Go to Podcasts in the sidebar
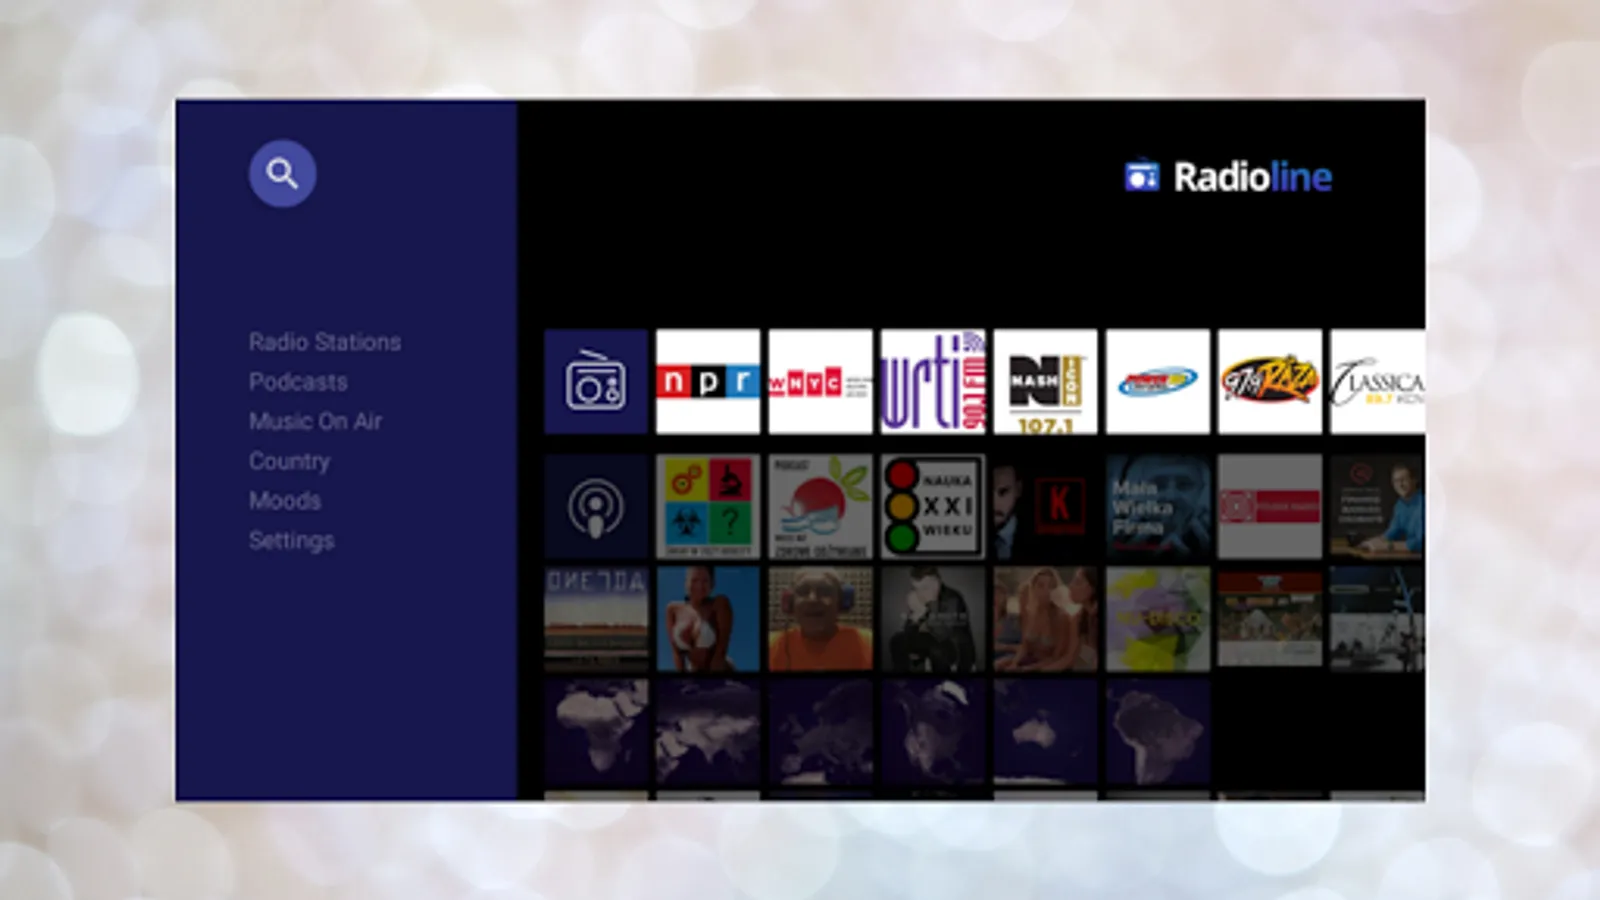Screen dimensions: 1600x900 [x=298, y=382]
